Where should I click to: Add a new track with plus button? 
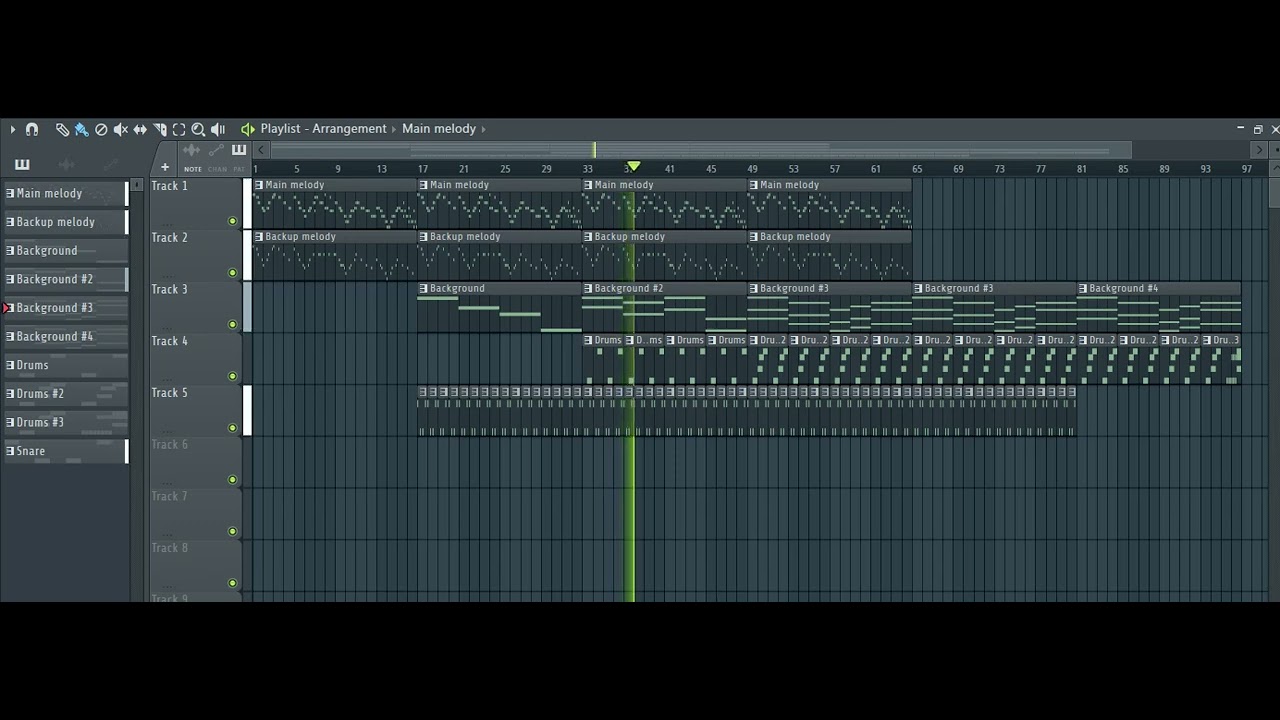165,167
